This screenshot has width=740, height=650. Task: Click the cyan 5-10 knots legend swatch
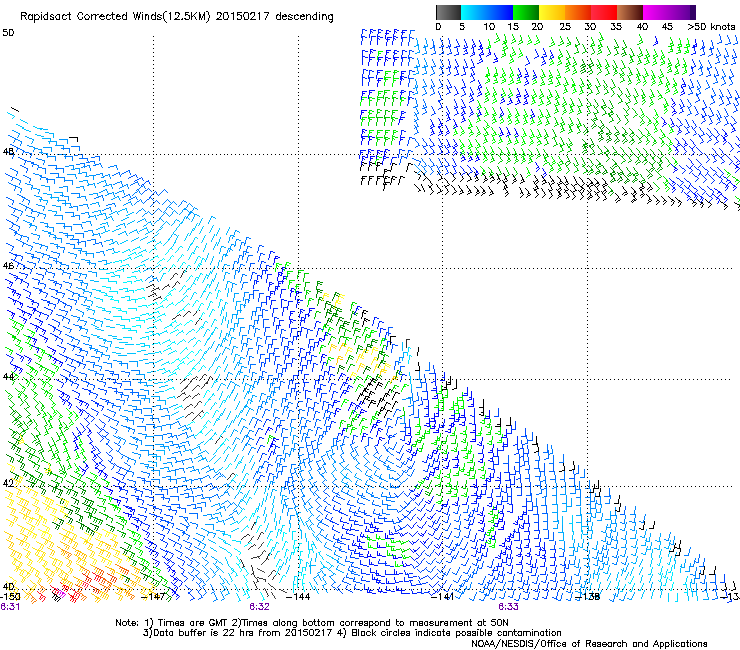pos(473,12)
